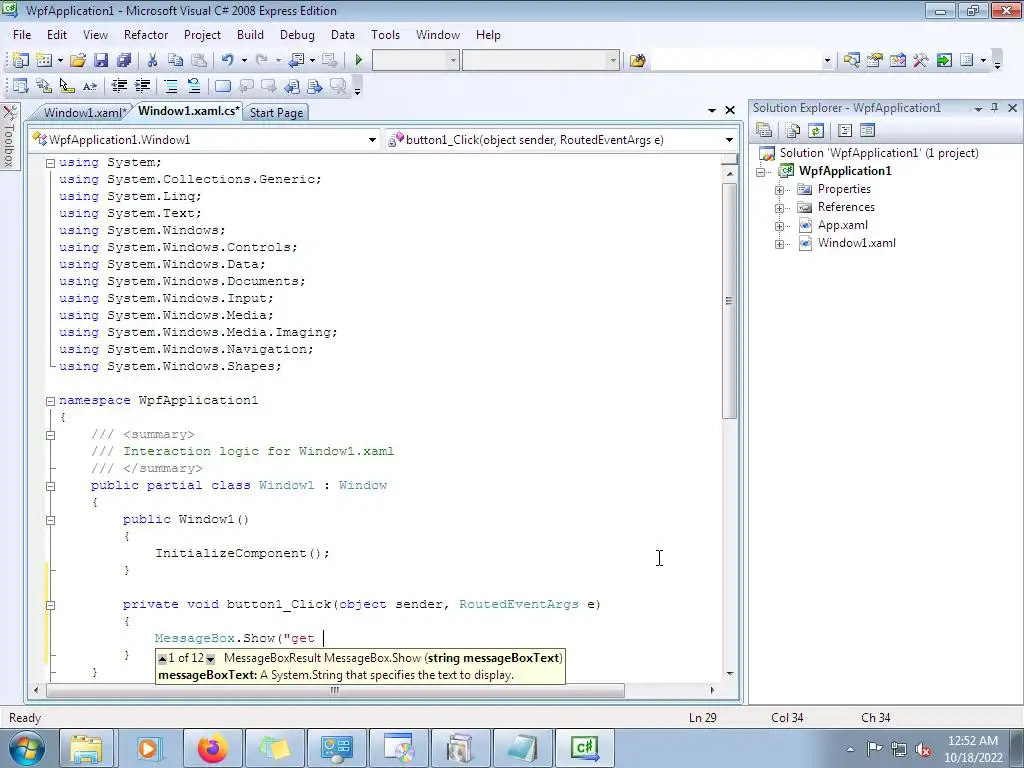Open the Toolbox via the hammer-and-wrench icon
This screenshot has height=768, width=1024.
[x=921, y=60]
